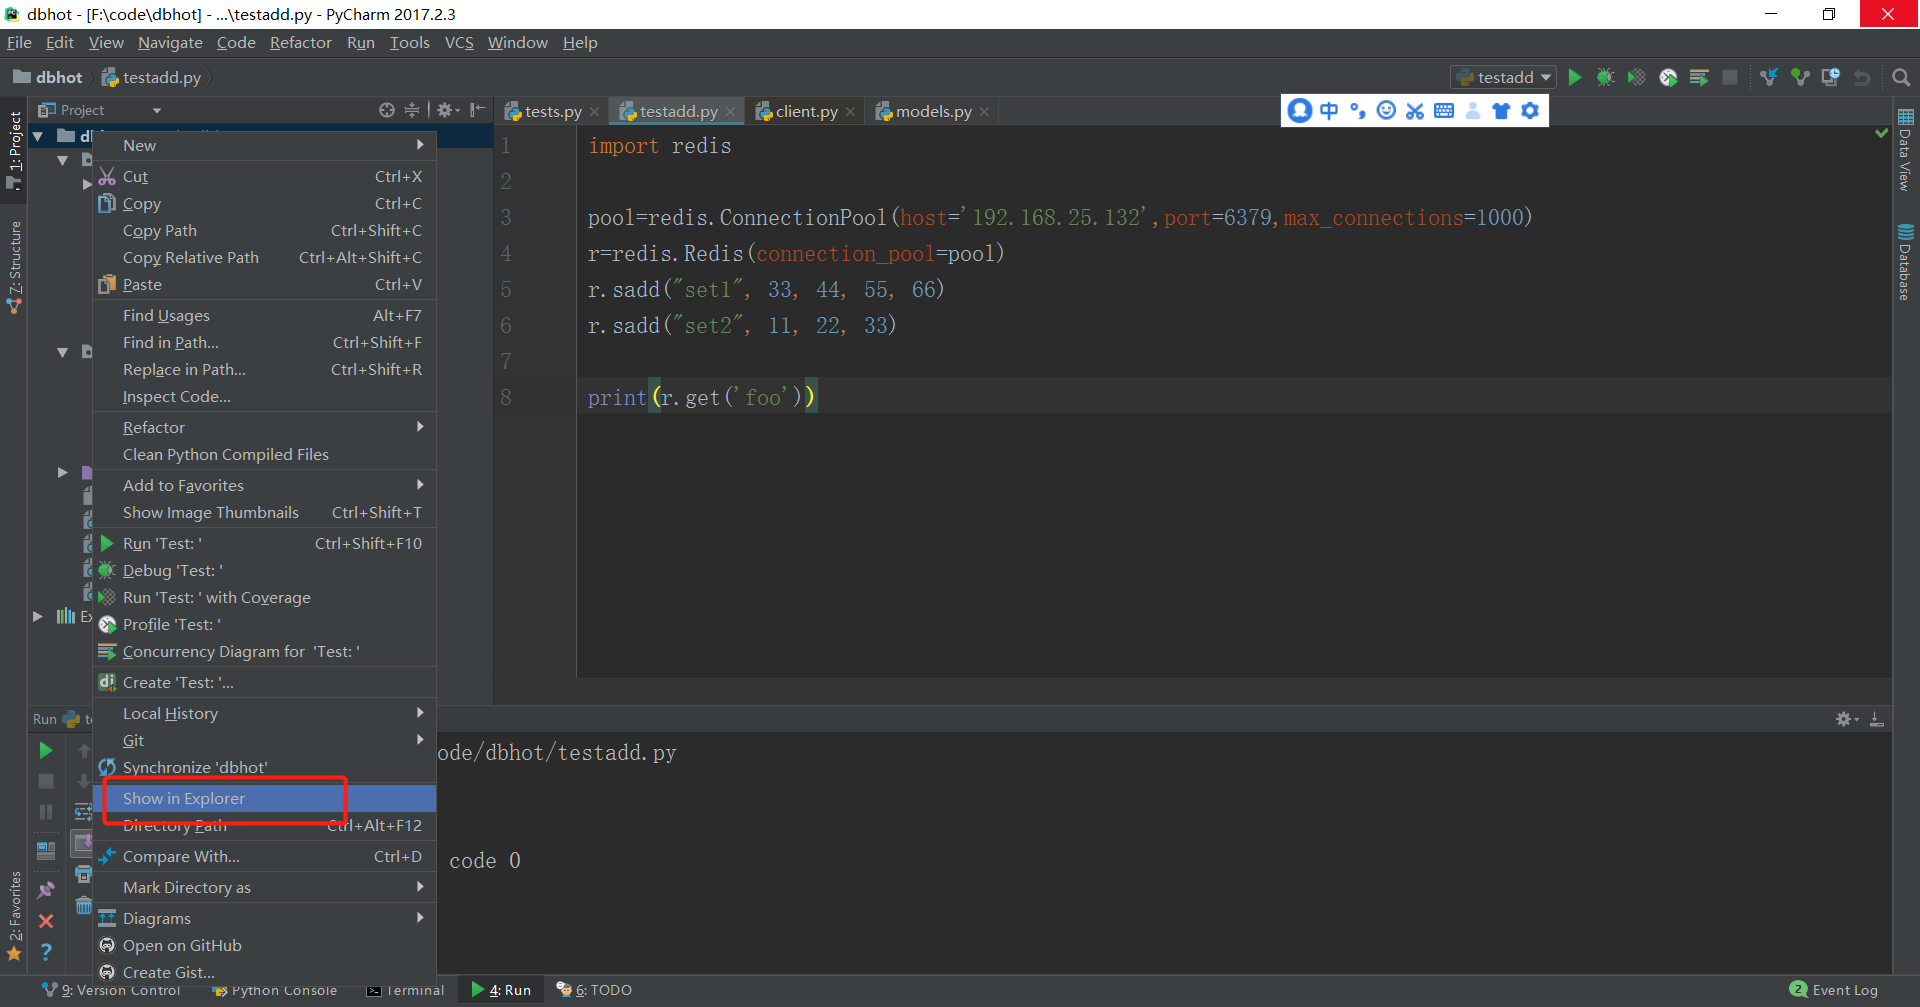Viewport: 1920px width, 1007px height.
Task: Open the help question mark icon
Action: click(x=46, y=952)
